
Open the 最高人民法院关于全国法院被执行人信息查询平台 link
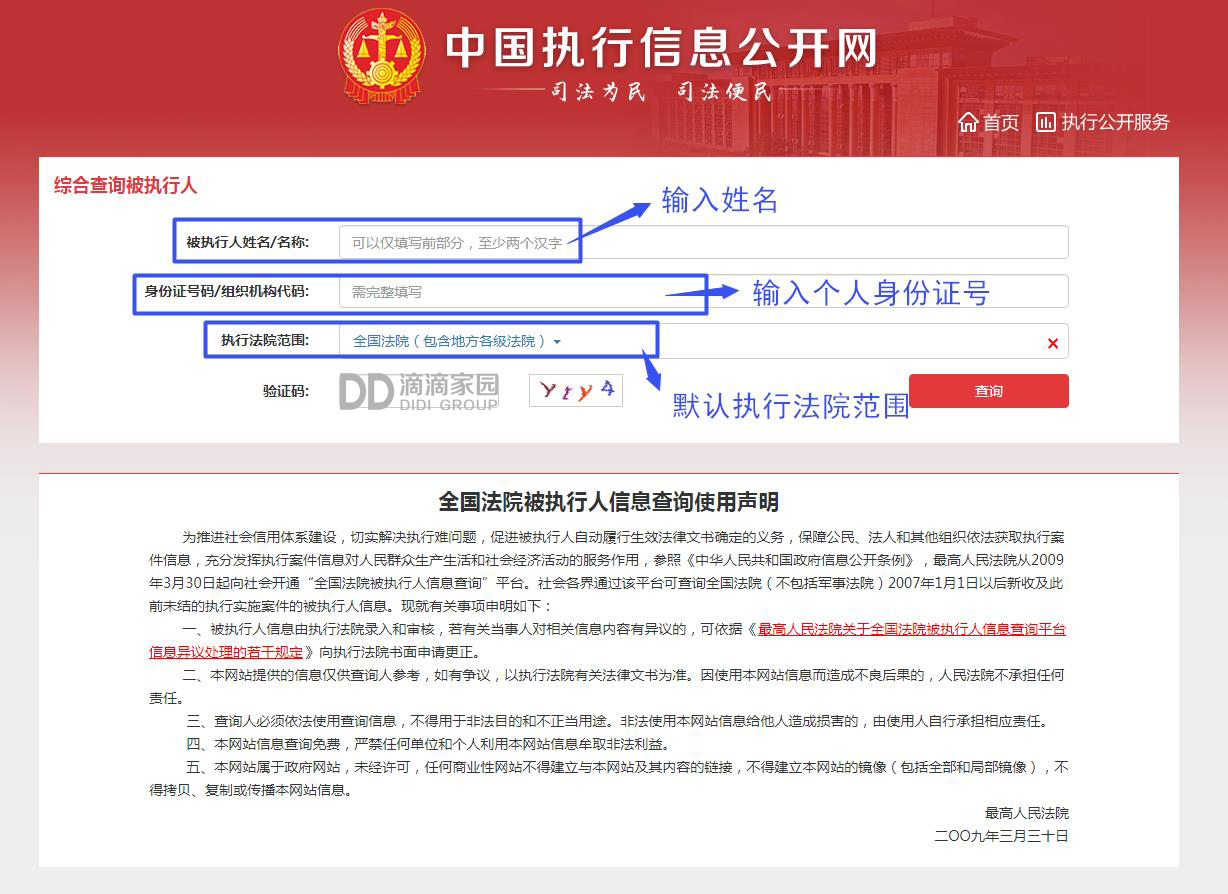(607, 640)
